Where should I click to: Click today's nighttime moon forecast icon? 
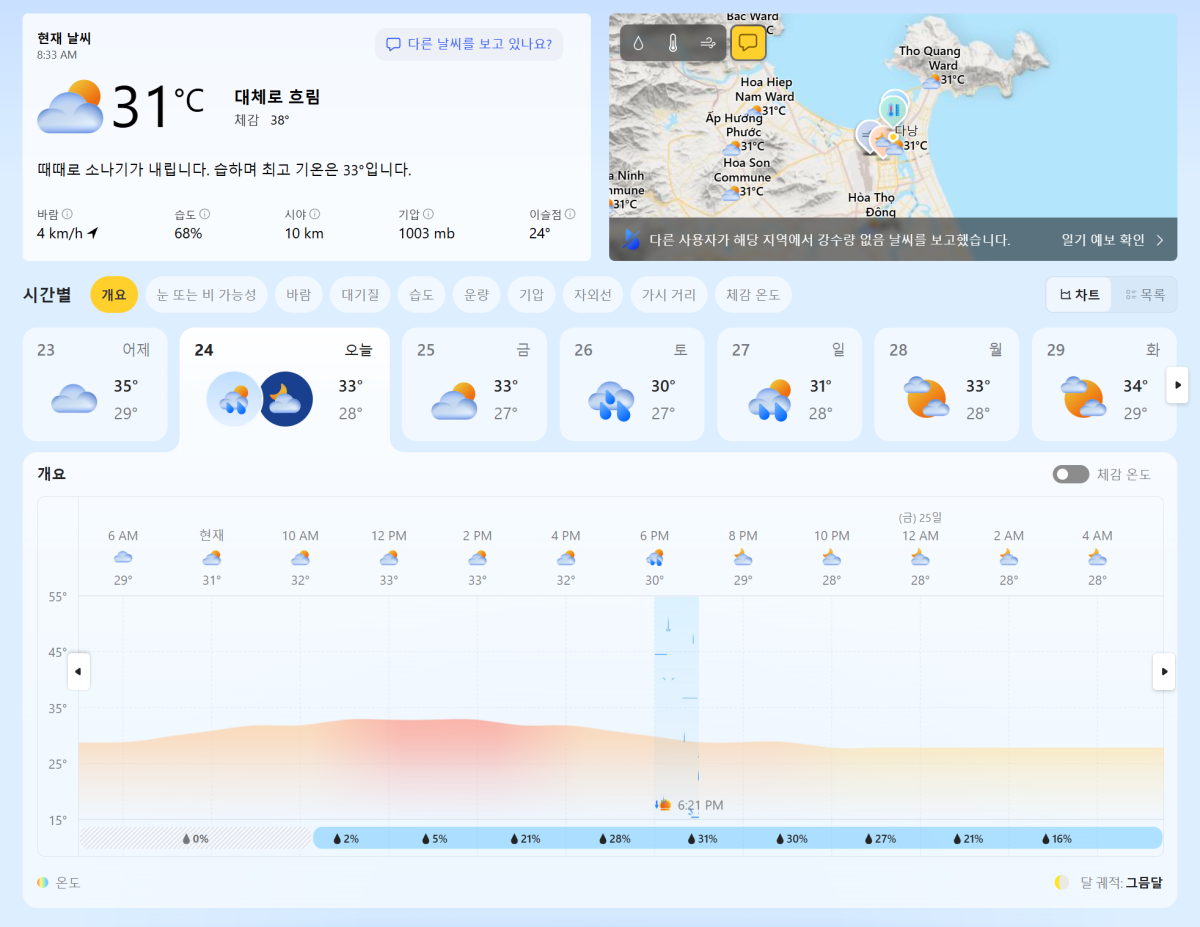pyautogui.click(x=286, y=399)
